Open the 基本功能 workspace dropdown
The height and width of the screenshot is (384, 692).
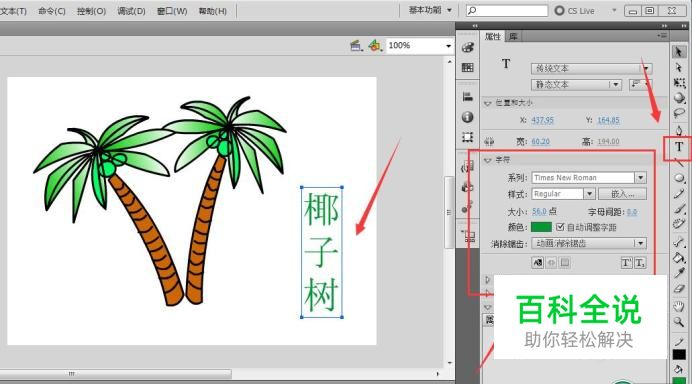pyautogui.click(x=430, y=10)
